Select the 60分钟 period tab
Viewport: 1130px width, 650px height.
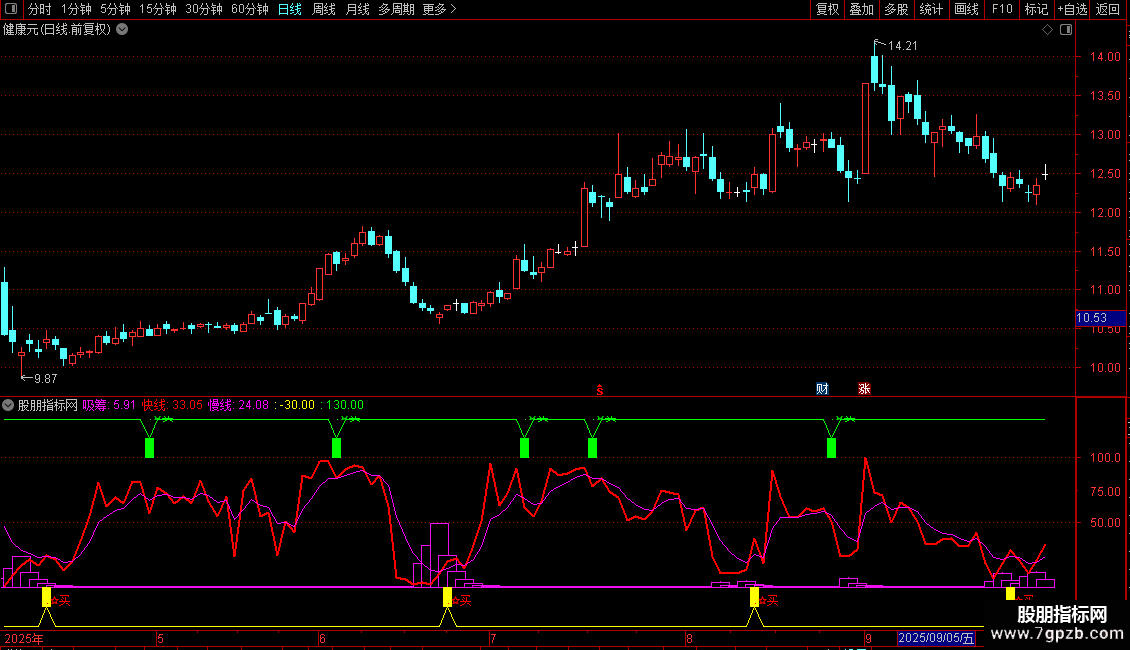(x=249, y=9)
